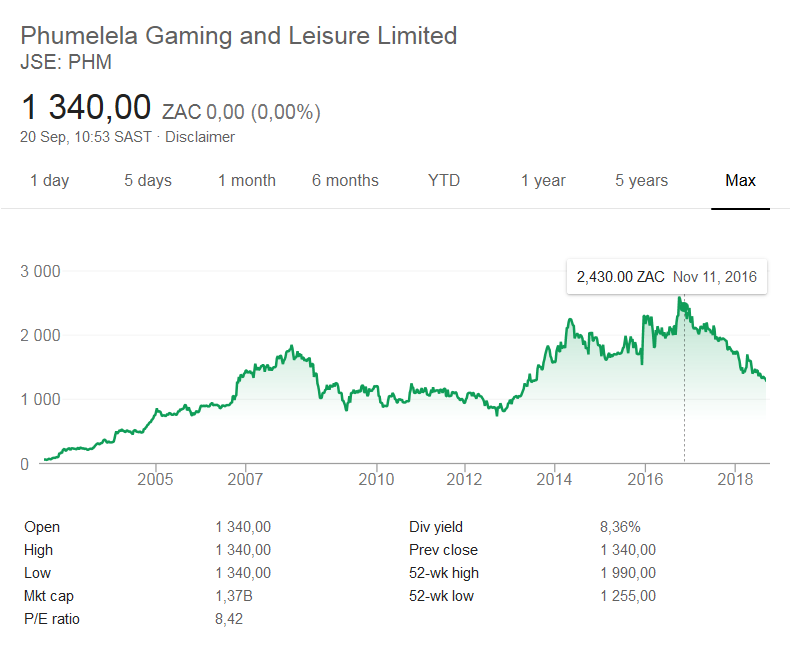This screenshot has height=648, width=790.
Task: Select the Max range tab
Action: (740, 181)
